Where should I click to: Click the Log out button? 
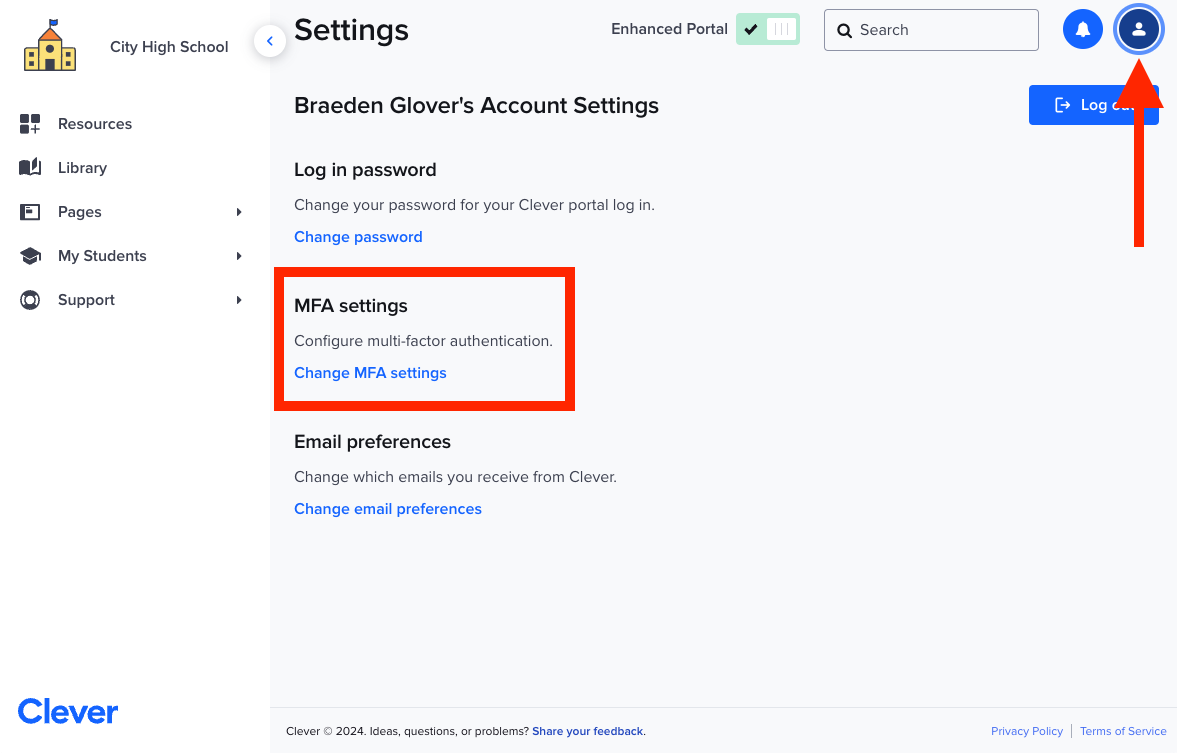pos(1094,104)
